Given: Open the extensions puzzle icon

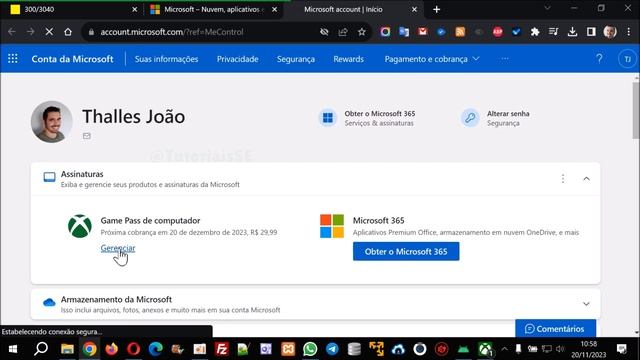Looking at the screenshot, I should click(x=535, y=32).
